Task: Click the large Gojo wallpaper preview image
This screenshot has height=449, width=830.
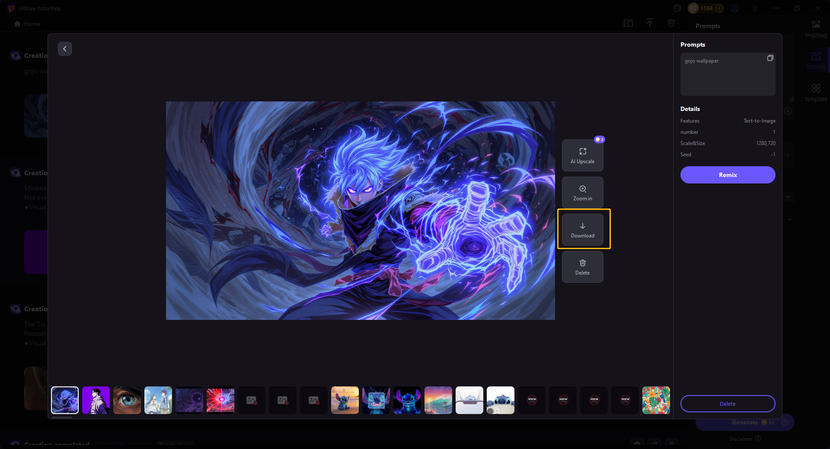Action: click(360, 210)
